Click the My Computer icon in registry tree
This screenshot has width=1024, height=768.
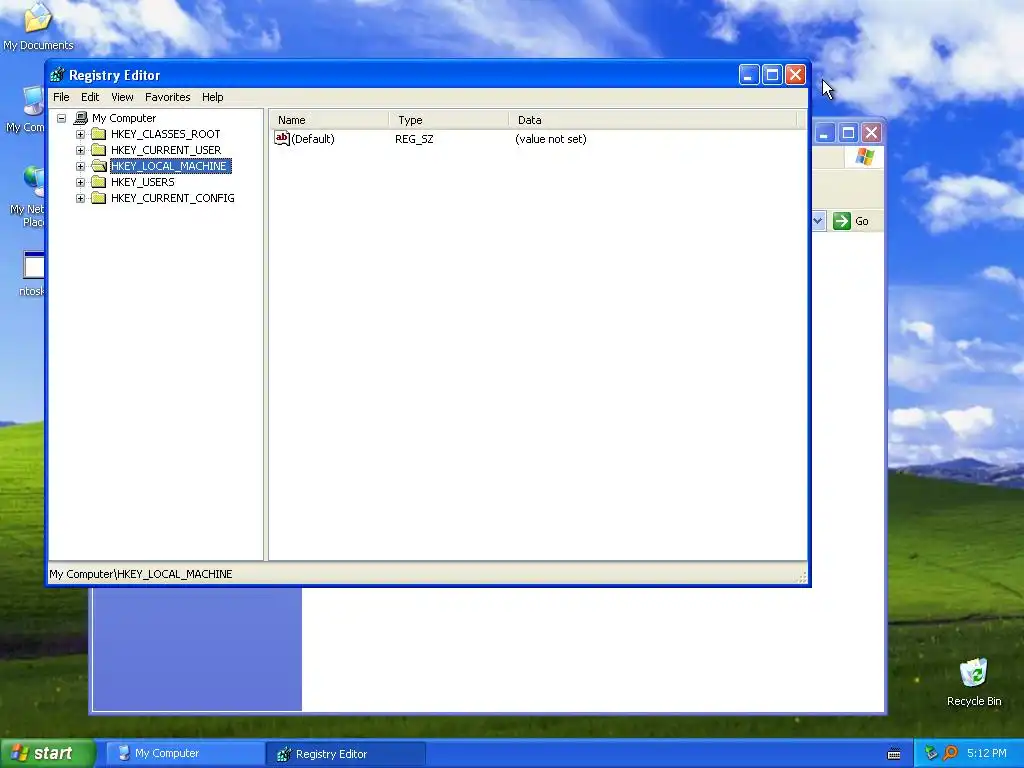81,118
